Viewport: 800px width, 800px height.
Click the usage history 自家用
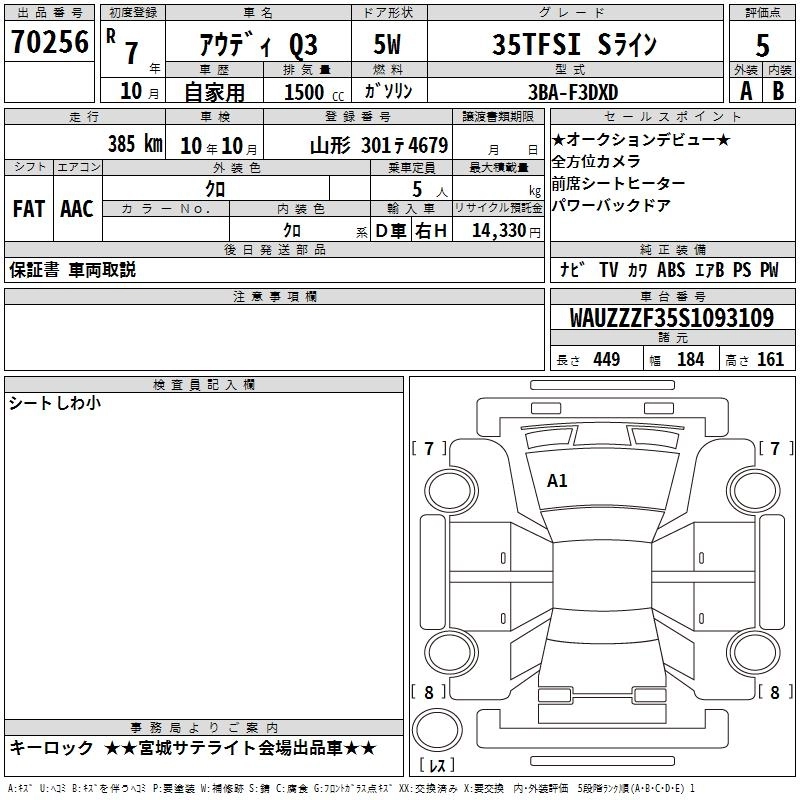tap(214, 92)
